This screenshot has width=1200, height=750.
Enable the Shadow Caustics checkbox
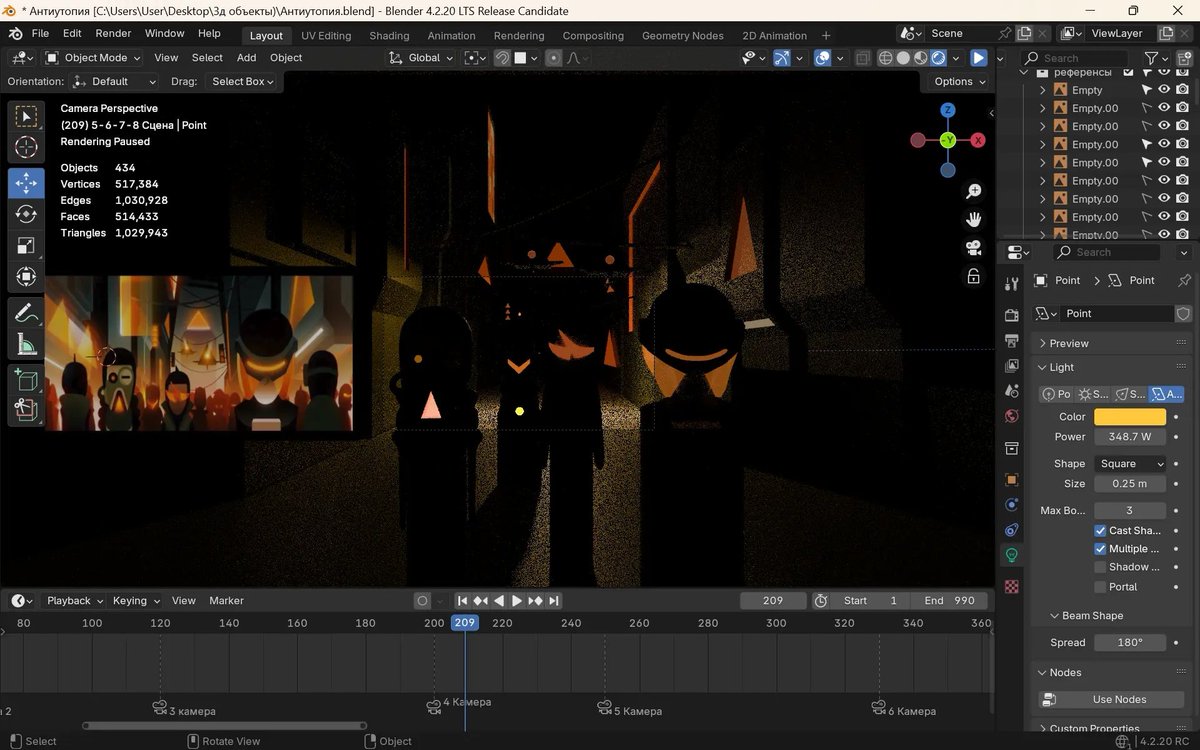(x=1100, y=567)
